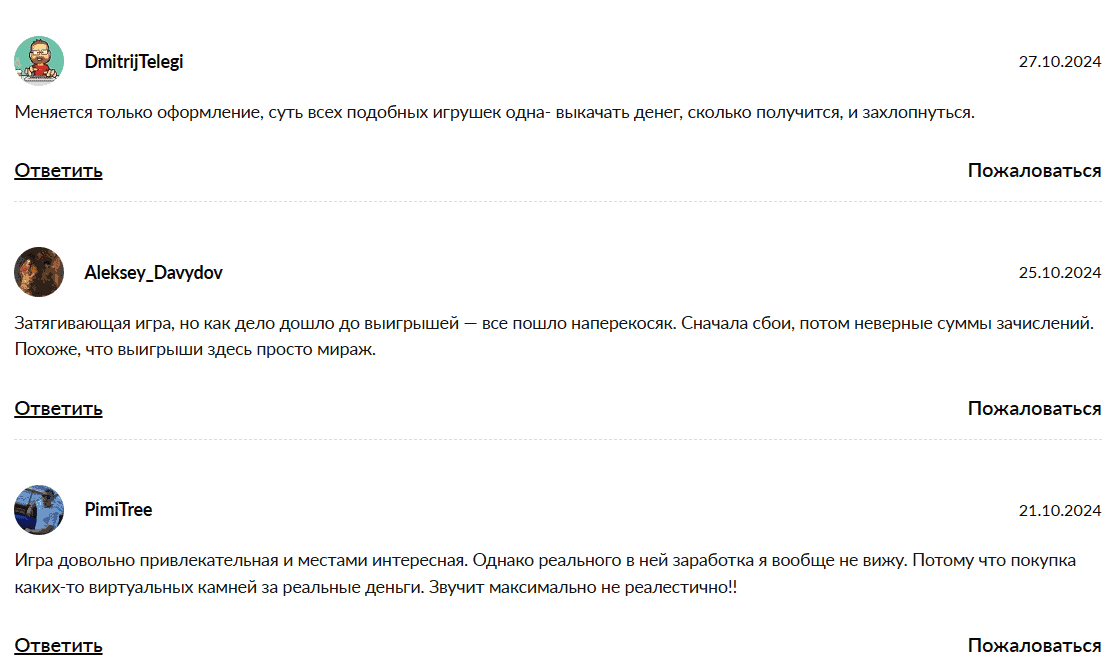Click the dashed divider below DmitrijTelegi's comment
The width and height of the screenshot is (1113, 672).
point(557,201)
